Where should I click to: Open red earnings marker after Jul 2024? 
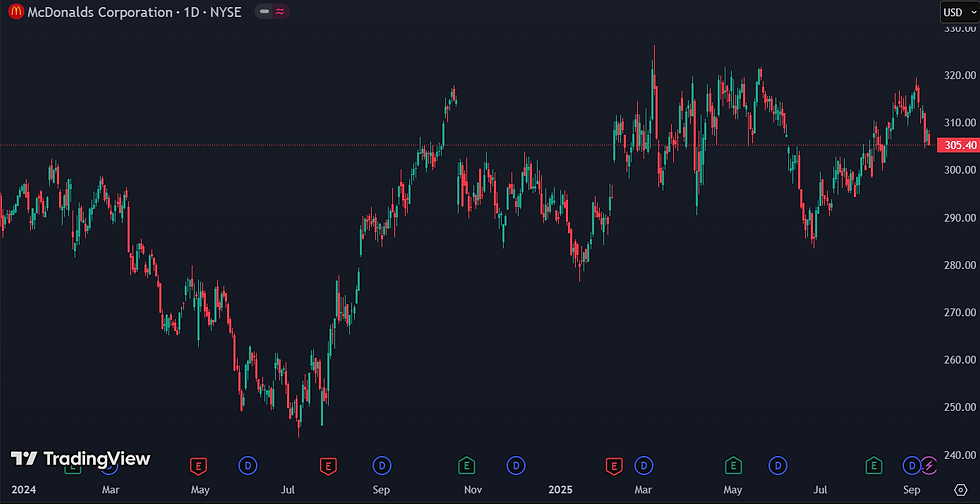(x=328, y=465)
